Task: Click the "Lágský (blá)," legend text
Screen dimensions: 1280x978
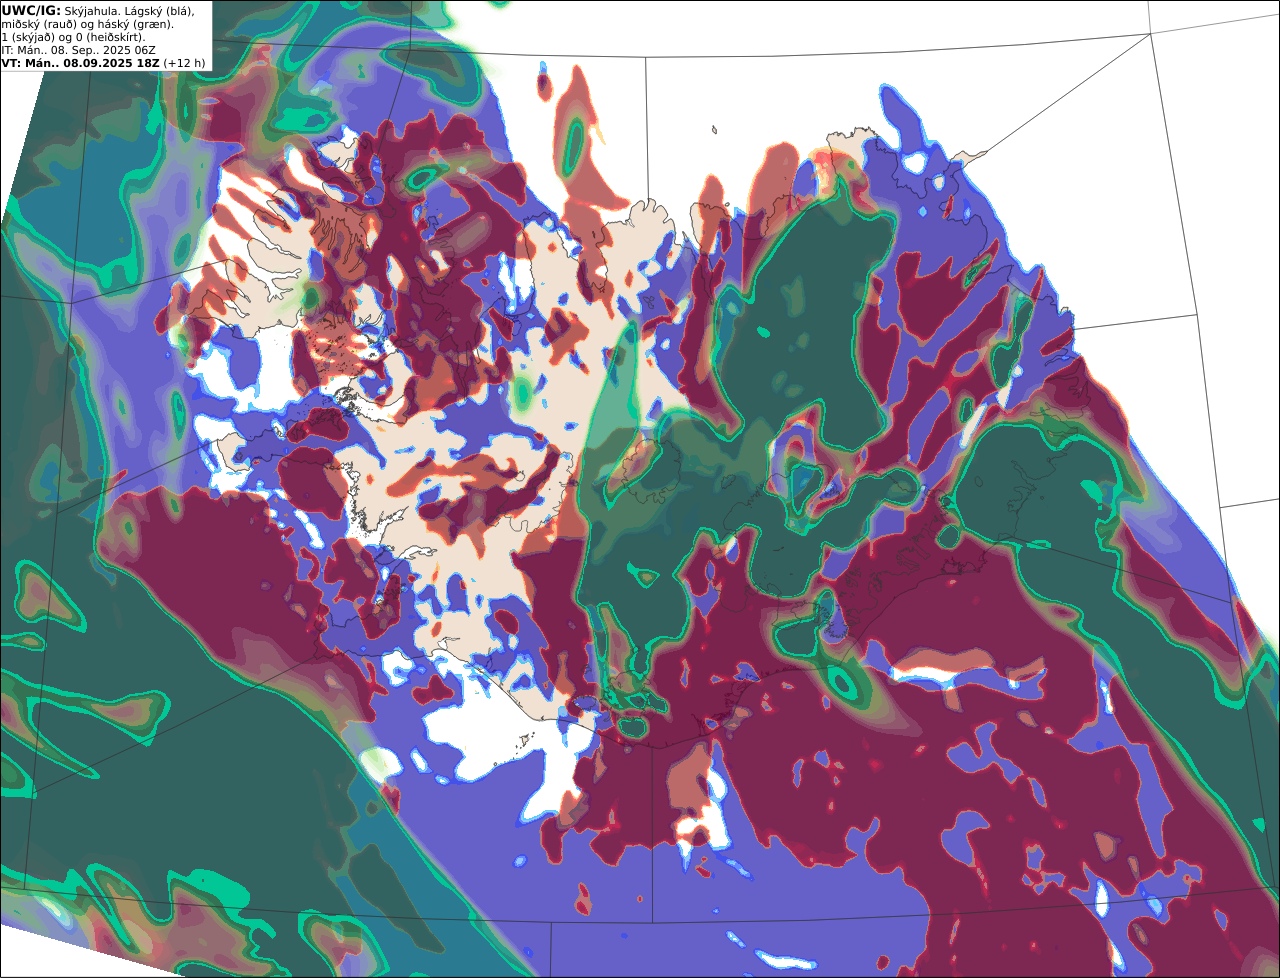Action: [x=159, y=12]
